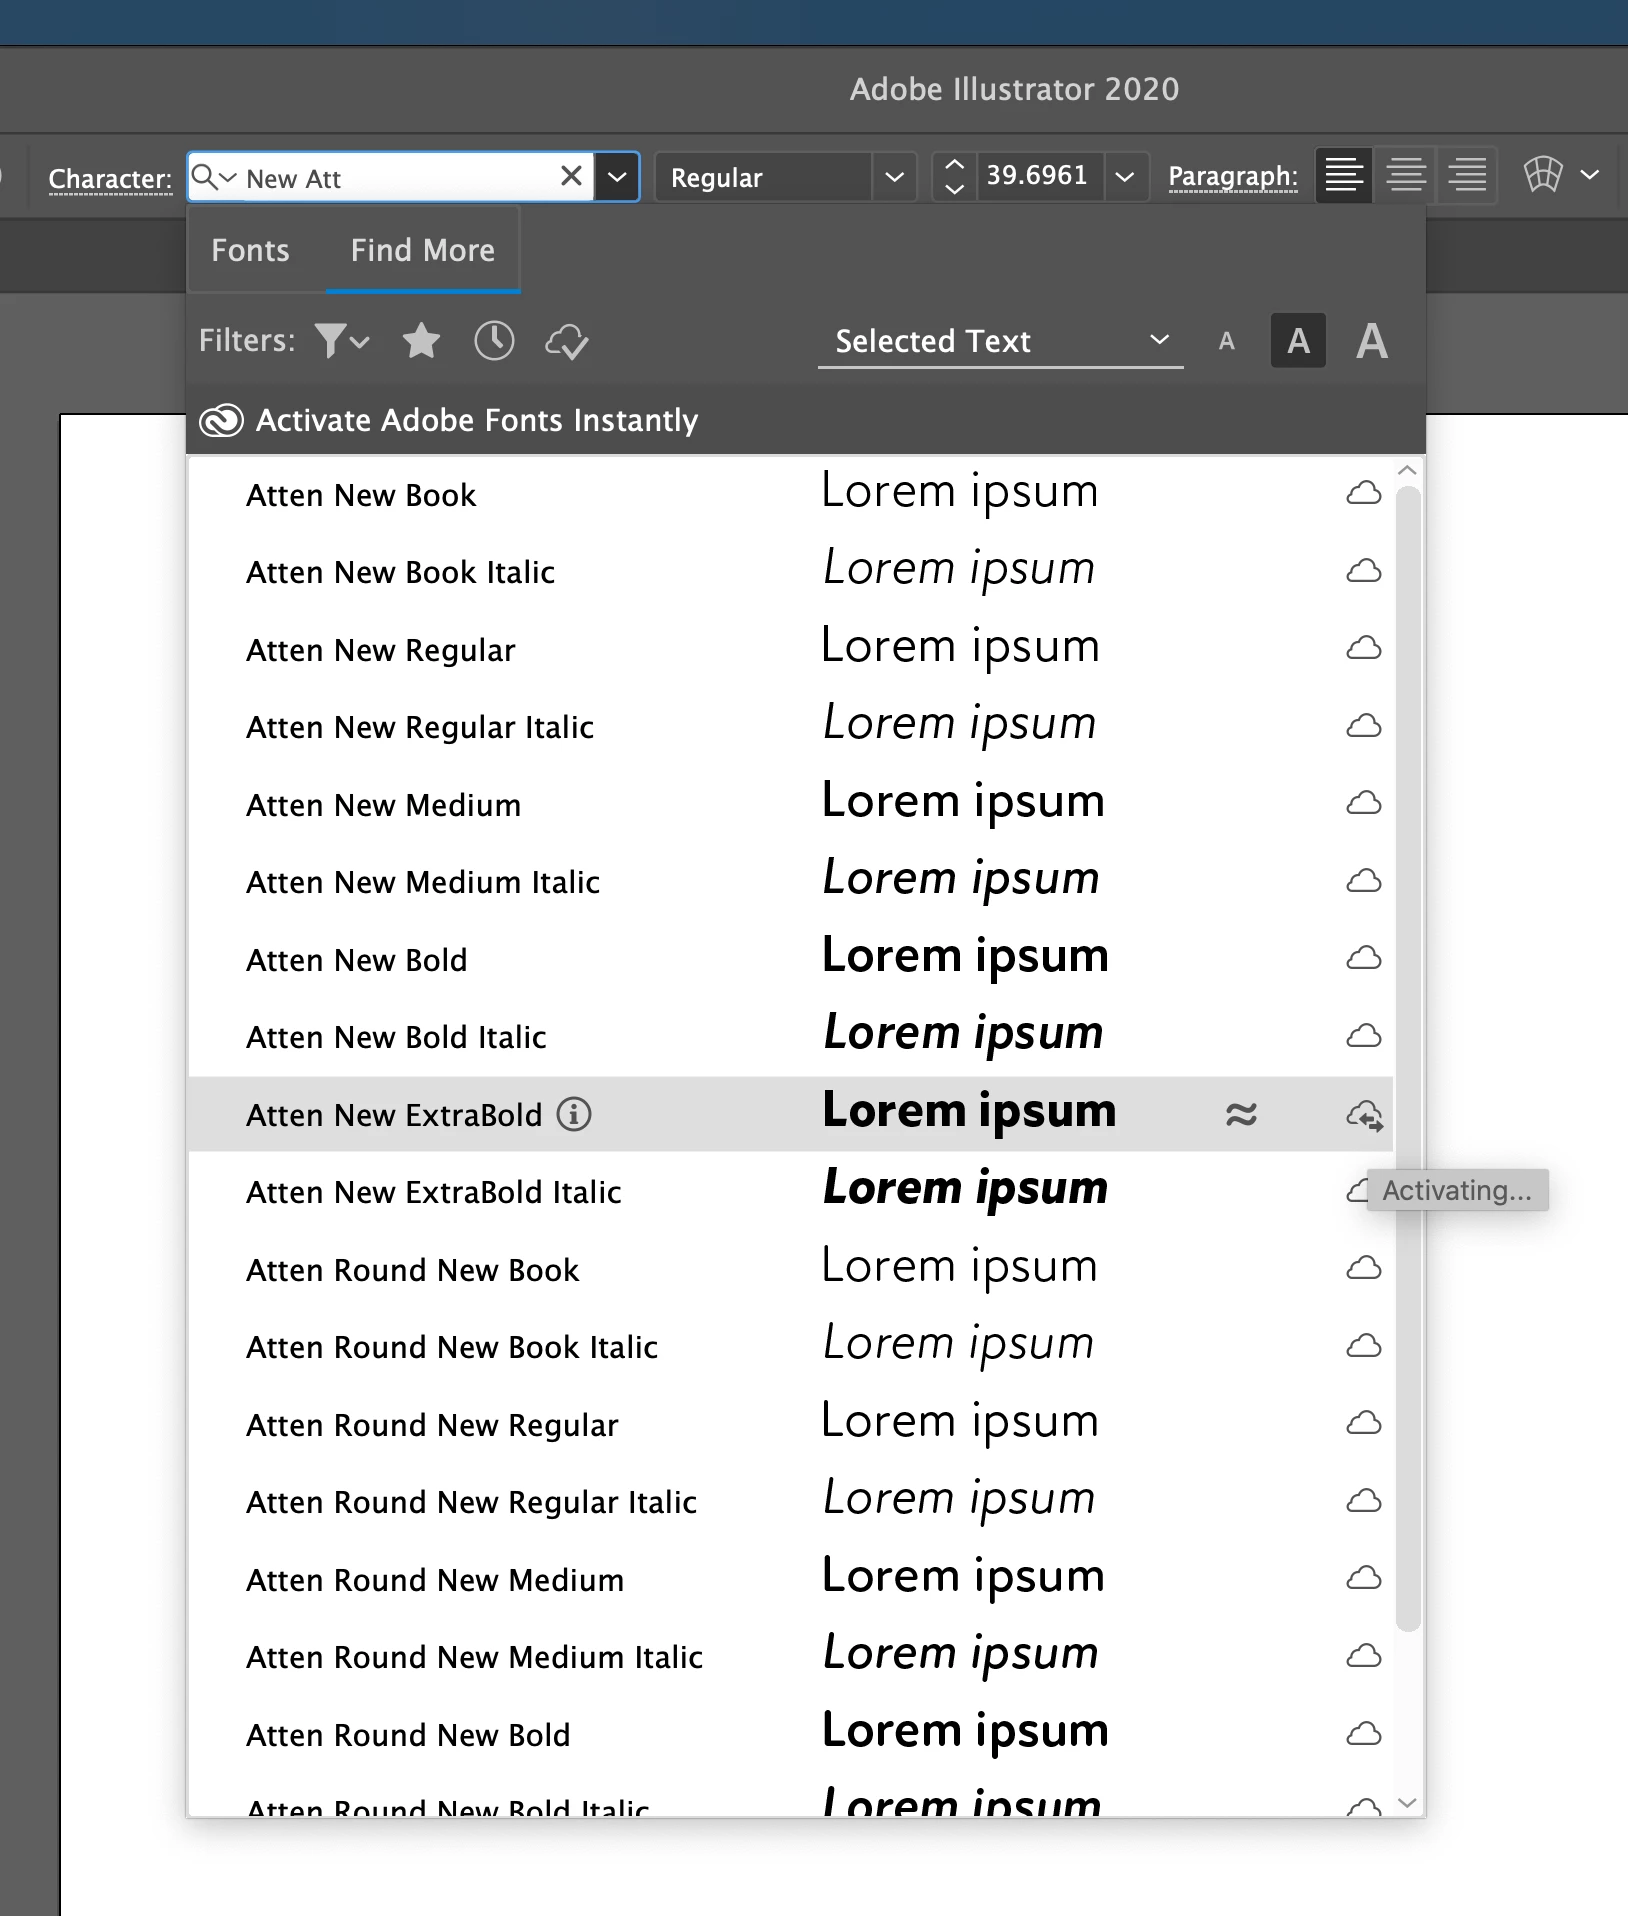Set large sample text size
Image resolution: width=1628 pixels, height=1916 pixels.
1372,341
